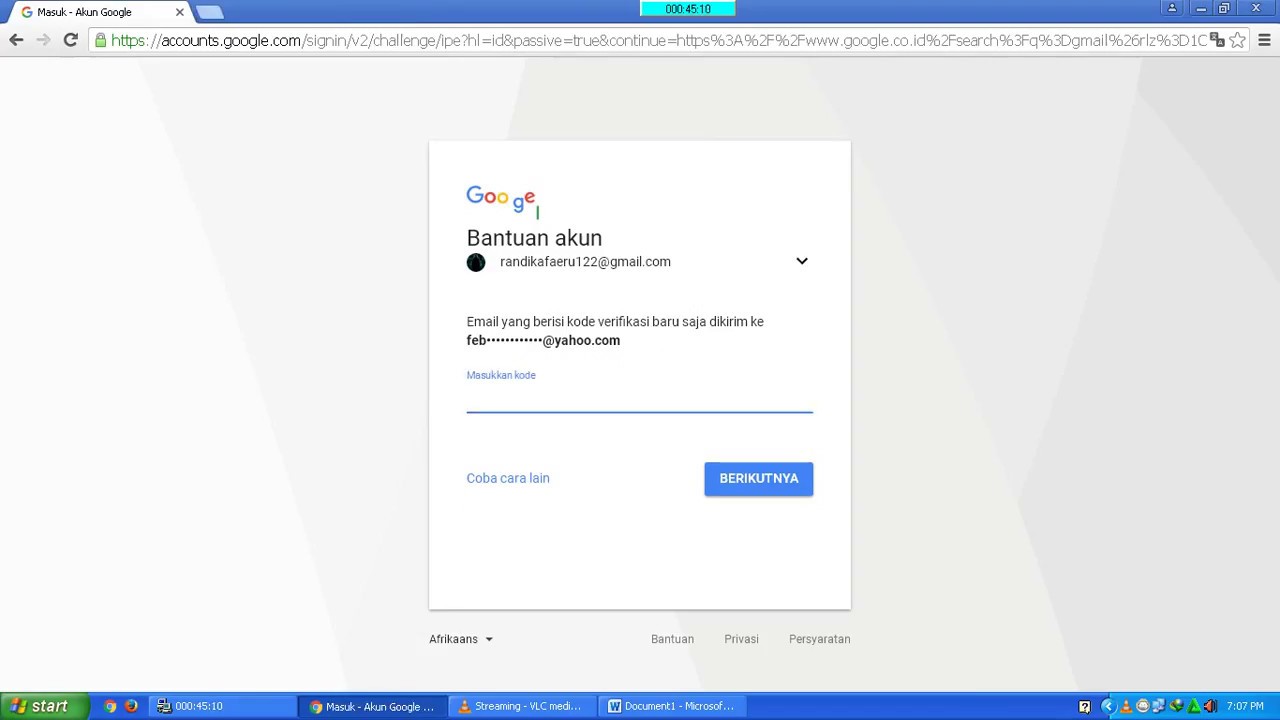The width and height of the screenshot is (1280, 720).
Task: Open the Privasi footer link
Action: (741, 639)
